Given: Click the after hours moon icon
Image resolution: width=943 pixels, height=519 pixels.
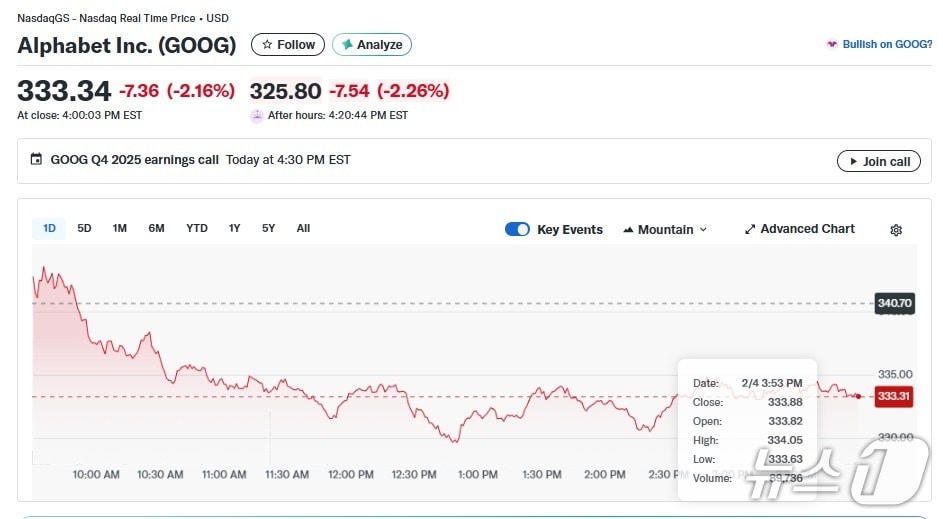Looking at the screenshot, I should coord(257,116).
